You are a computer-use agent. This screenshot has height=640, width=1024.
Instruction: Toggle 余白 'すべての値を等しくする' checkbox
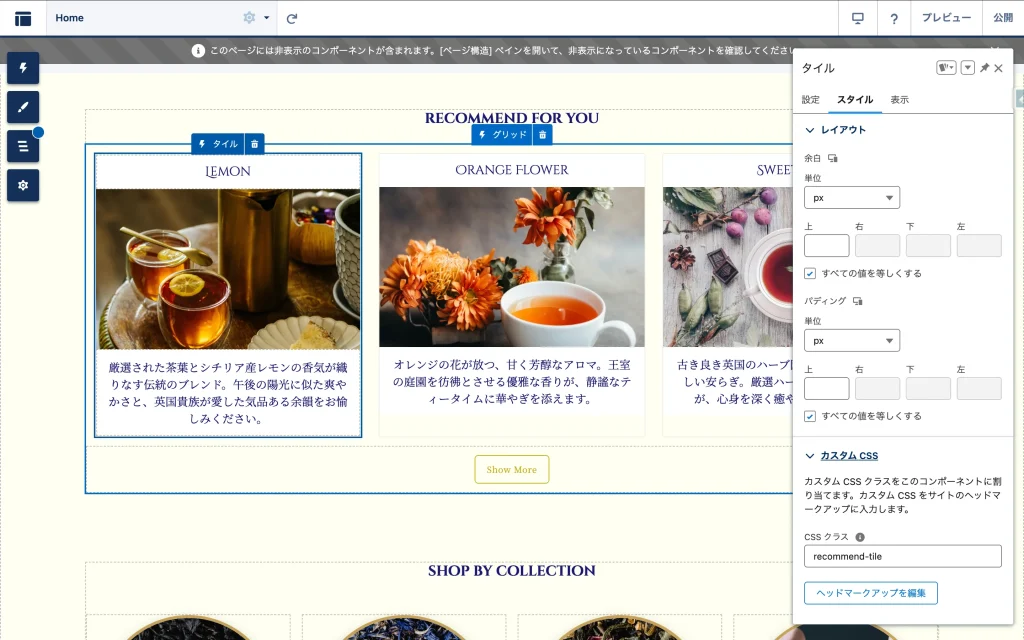click(x=811, y=273)
